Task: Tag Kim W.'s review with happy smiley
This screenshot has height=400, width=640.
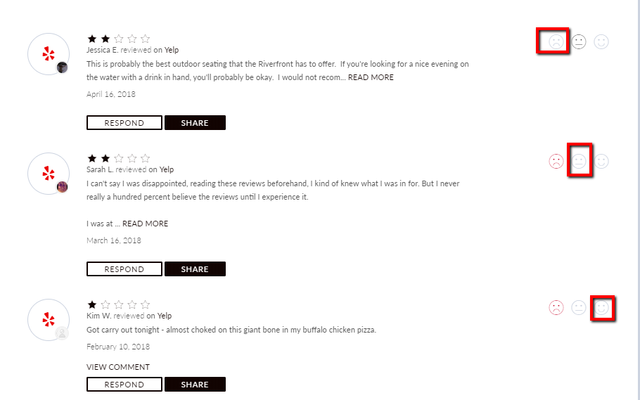Action: [601, 307]
